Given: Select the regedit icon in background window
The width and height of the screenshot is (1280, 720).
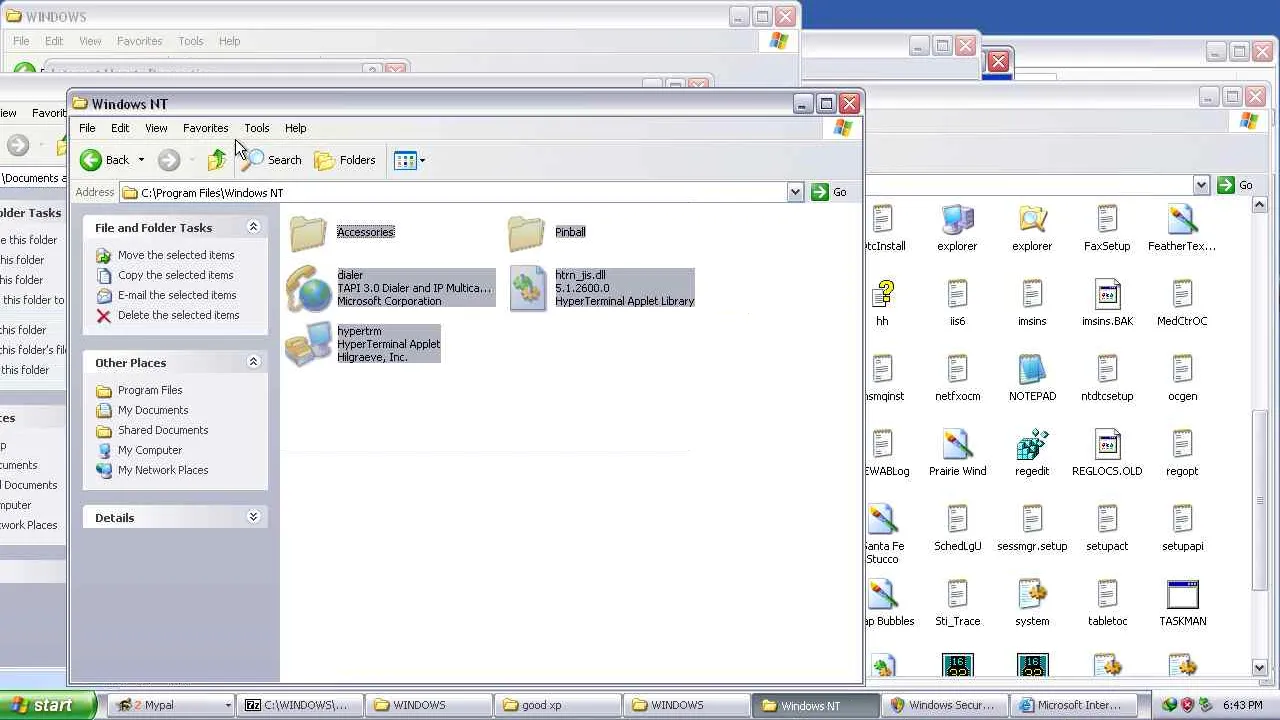Looking at the screenshot, I should coord(1032,445).
